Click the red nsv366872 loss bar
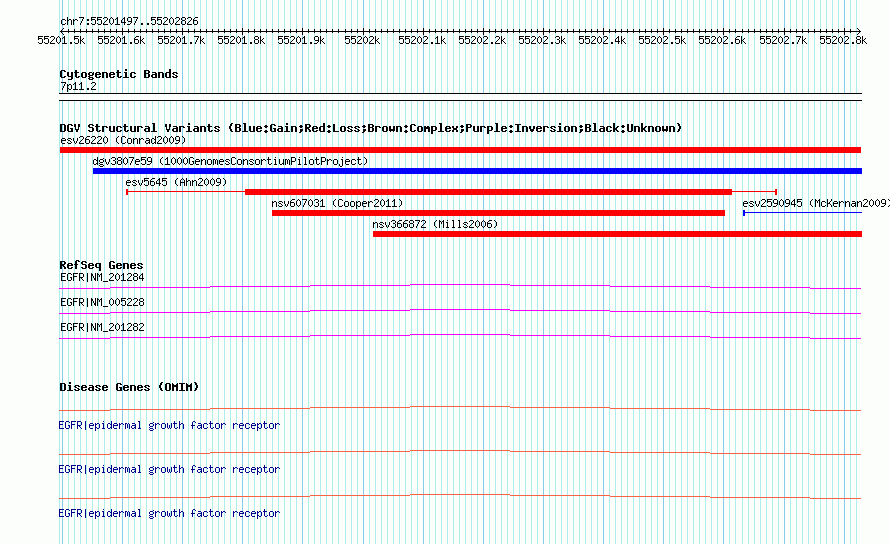This screenshot has height=544, width=890. [x=618, y=234]
